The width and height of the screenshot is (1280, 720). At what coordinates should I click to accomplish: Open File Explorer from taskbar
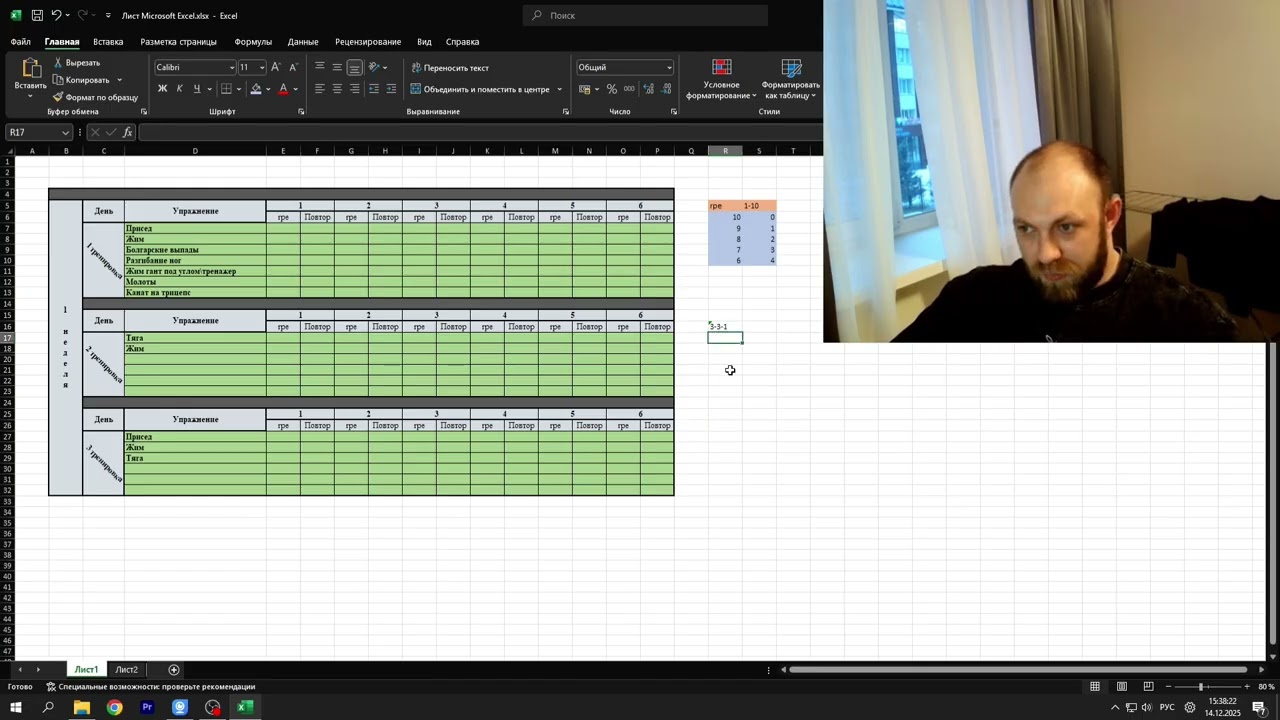pos(82,707)
